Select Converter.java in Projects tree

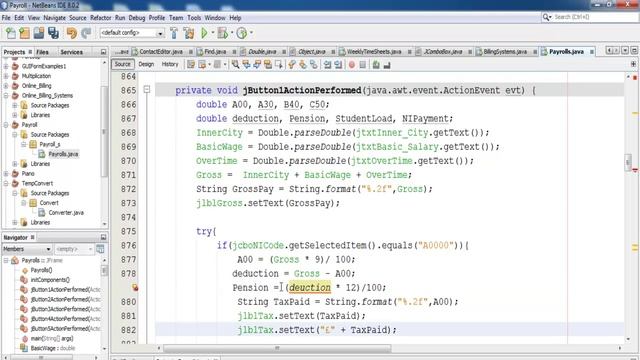(66, 213)
